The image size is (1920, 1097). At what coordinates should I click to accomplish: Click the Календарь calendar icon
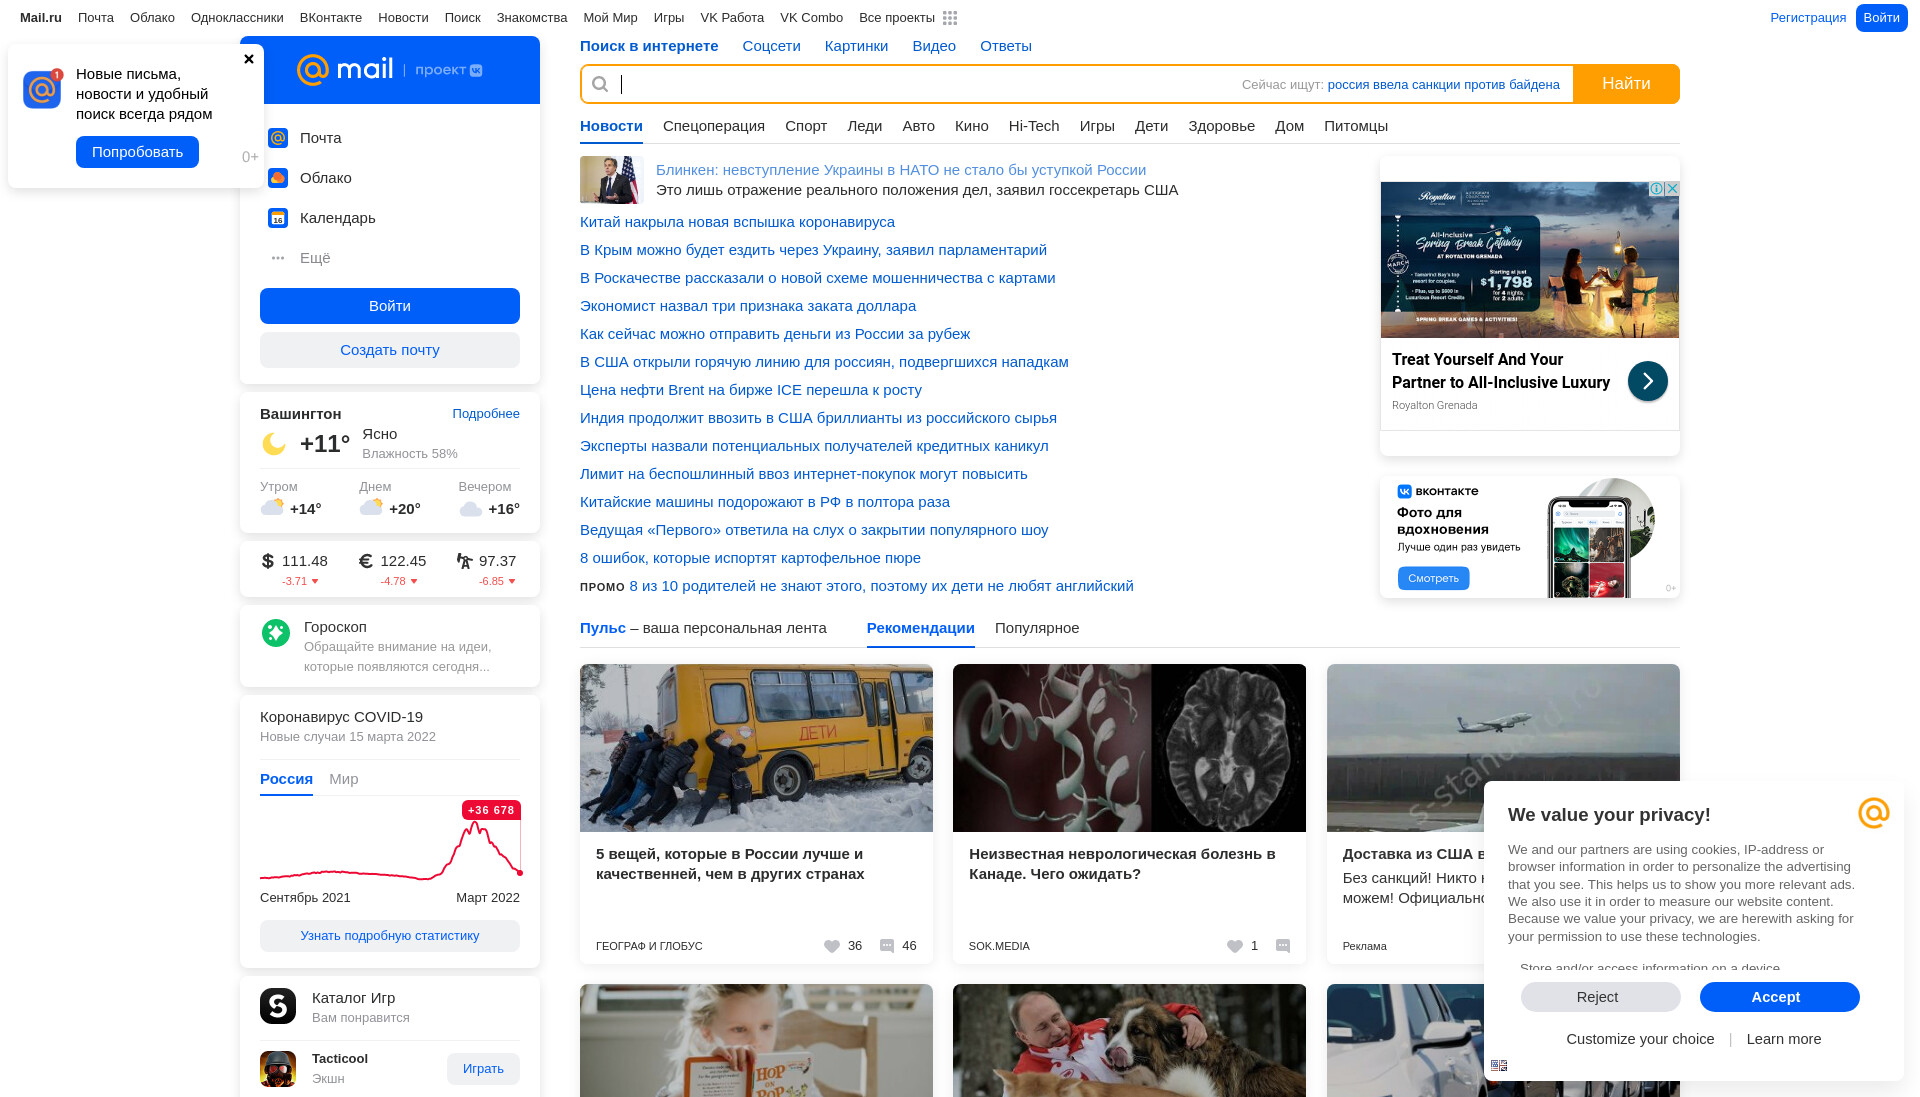[278, 218]
